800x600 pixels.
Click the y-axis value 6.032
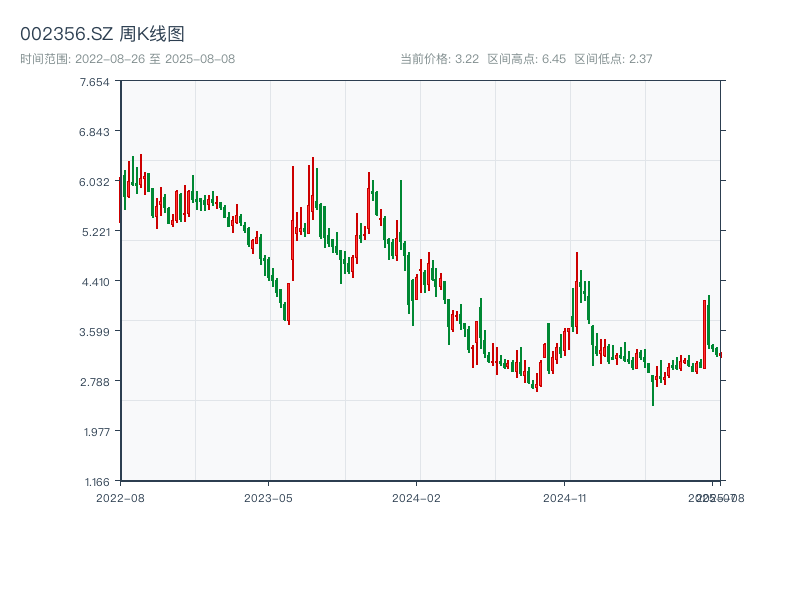[x=94, y=182]
